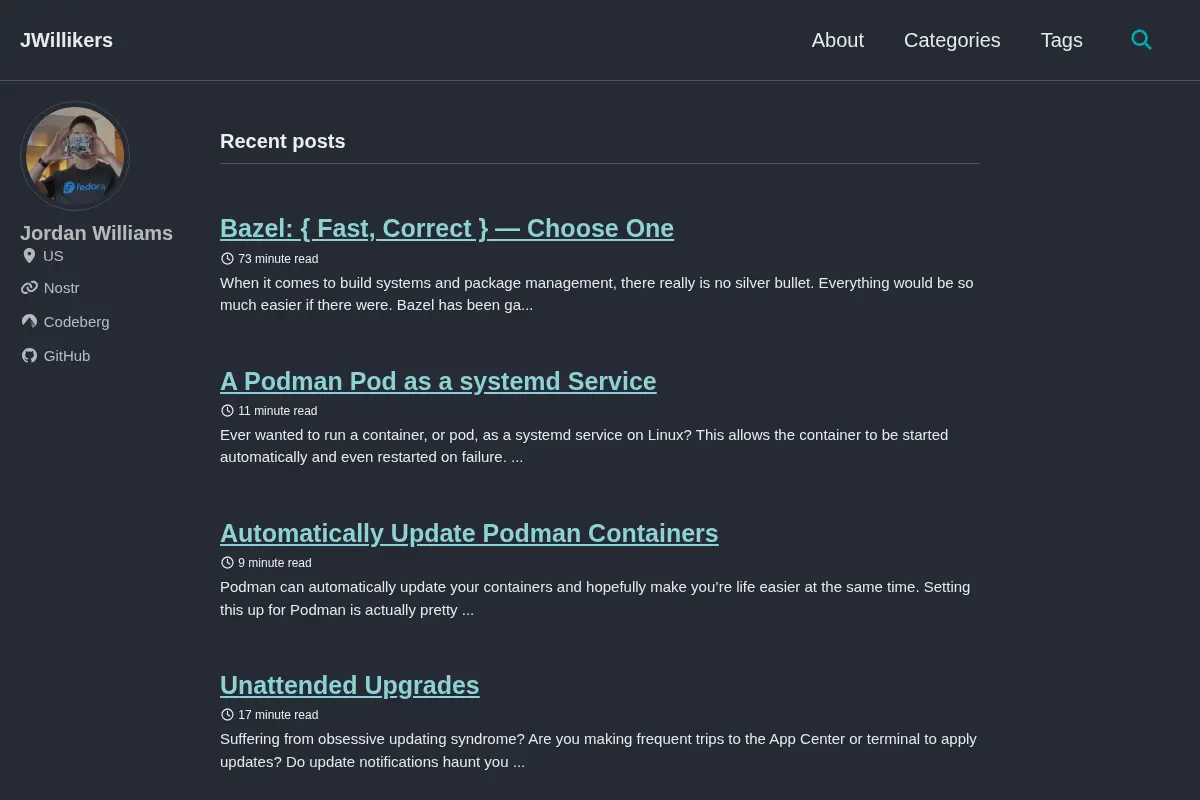
Task: Open the Bazel Fast, Correct post
Action: [447, 228]
